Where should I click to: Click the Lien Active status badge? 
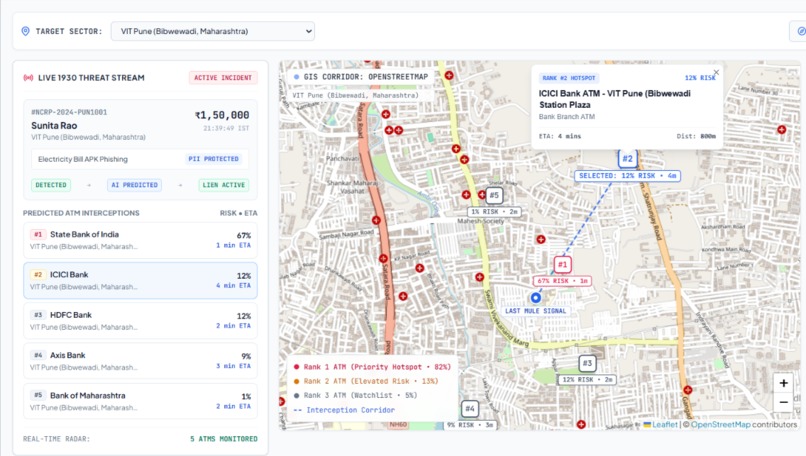(x=224, y=185)
